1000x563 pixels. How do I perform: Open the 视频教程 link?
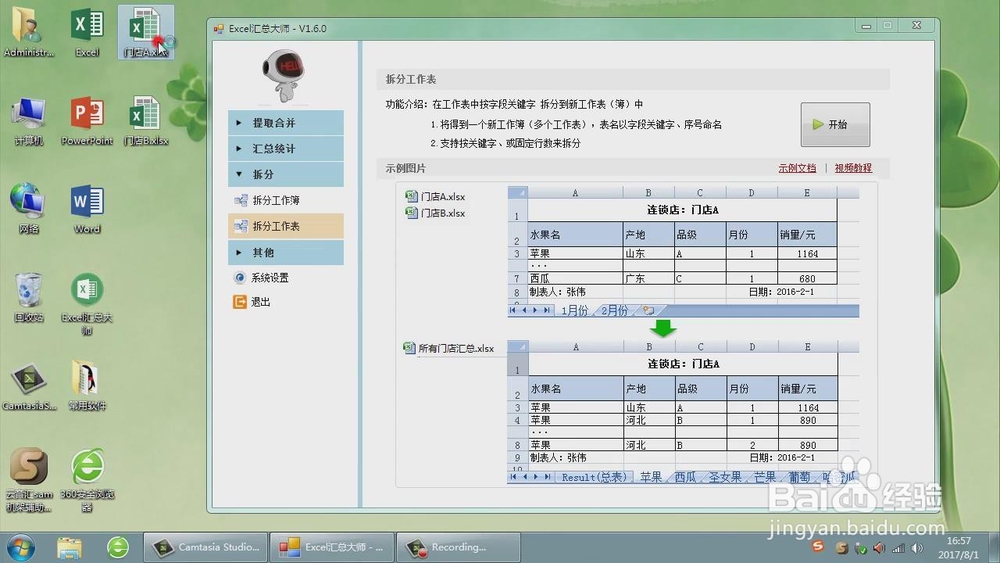pyautogui.click(x=853, y=168)
